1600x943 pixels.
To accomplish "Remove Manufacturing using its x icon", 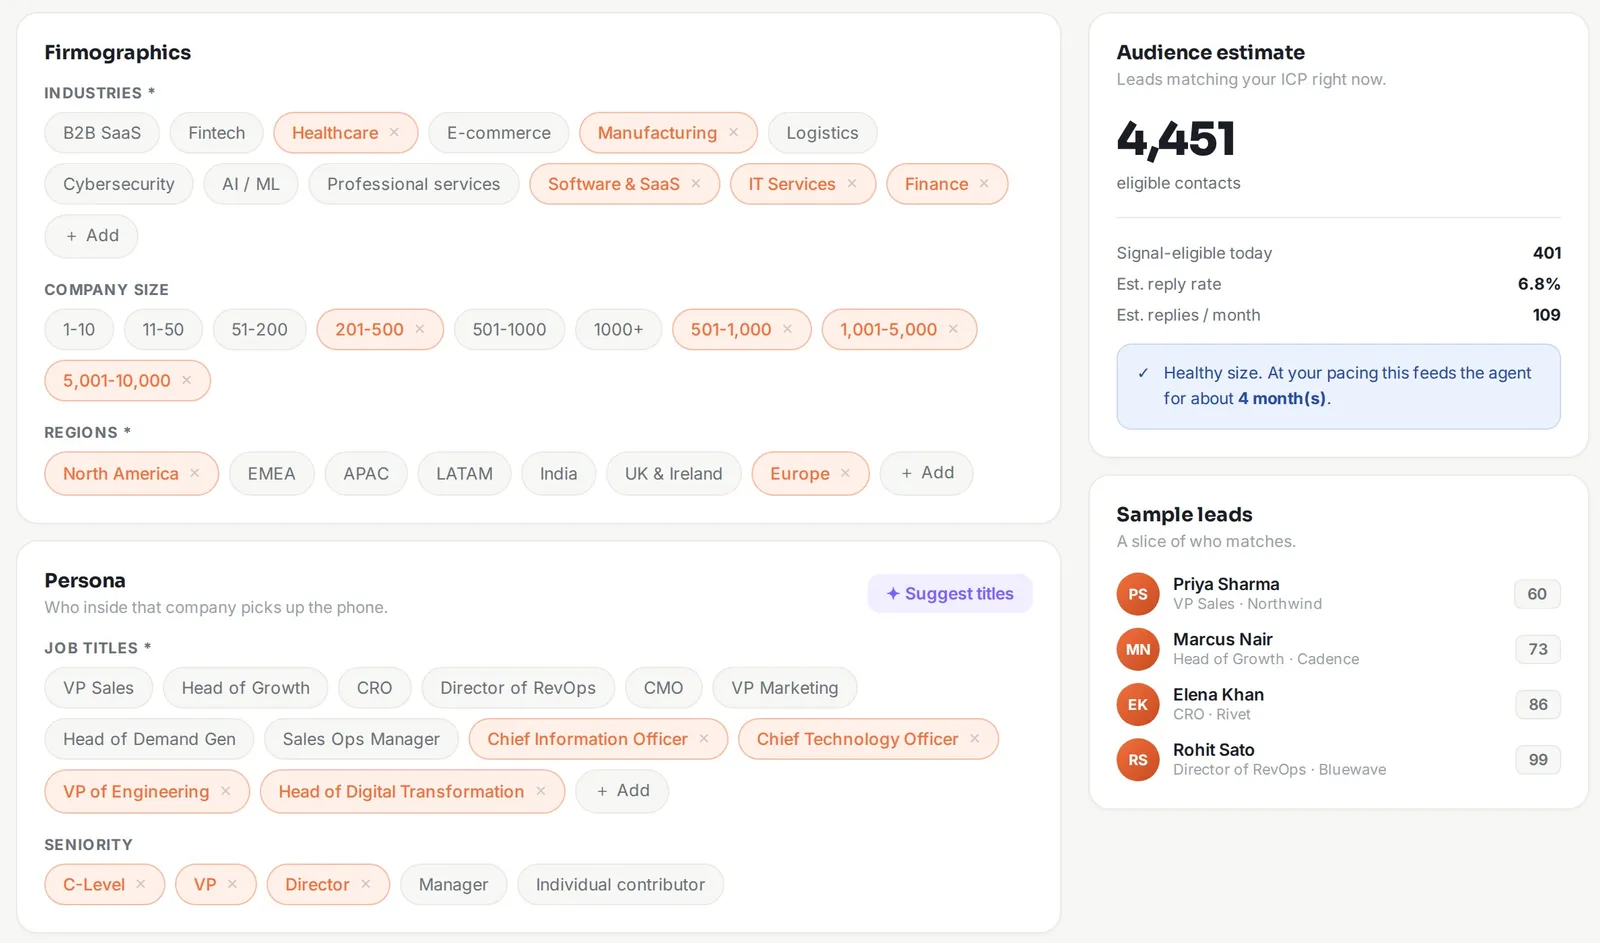I will coord(733,133).
